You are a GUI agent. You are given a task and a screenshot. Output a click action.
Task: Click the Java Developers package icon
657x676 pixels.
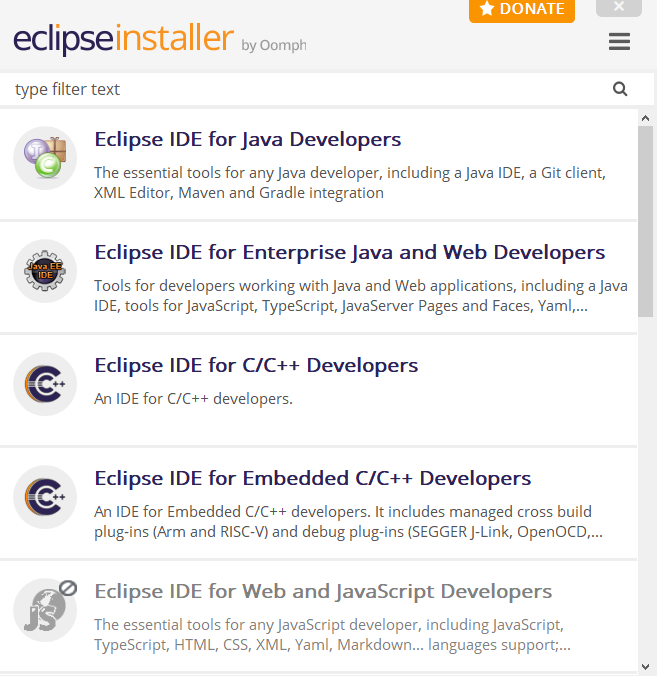[45, 158]
